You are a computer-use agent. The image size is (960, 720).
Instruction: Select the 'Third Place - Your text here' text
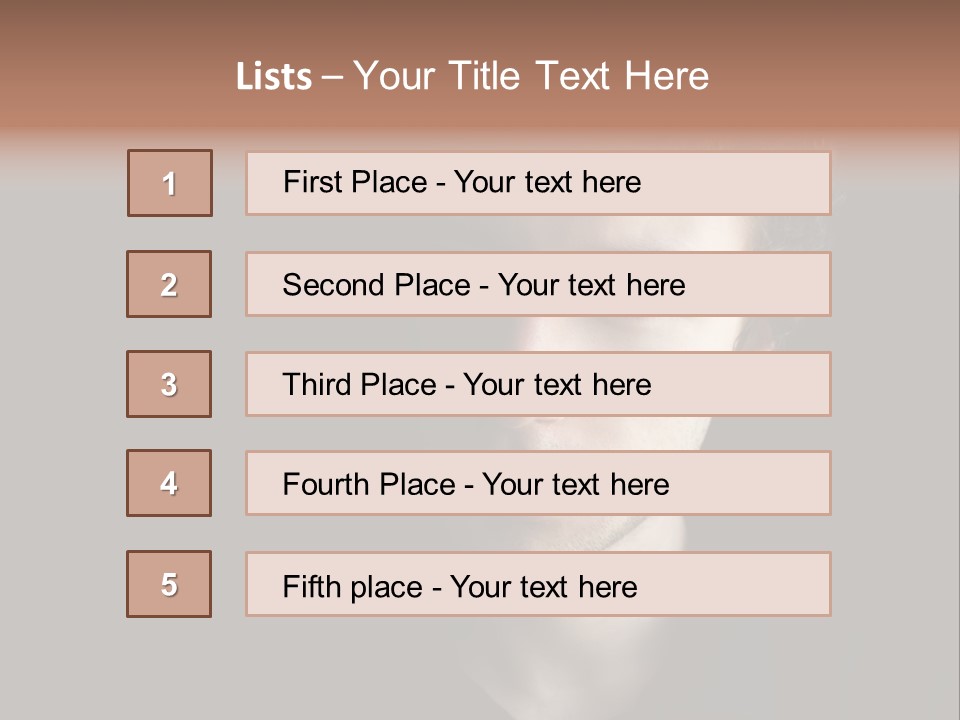click(467, 385)
